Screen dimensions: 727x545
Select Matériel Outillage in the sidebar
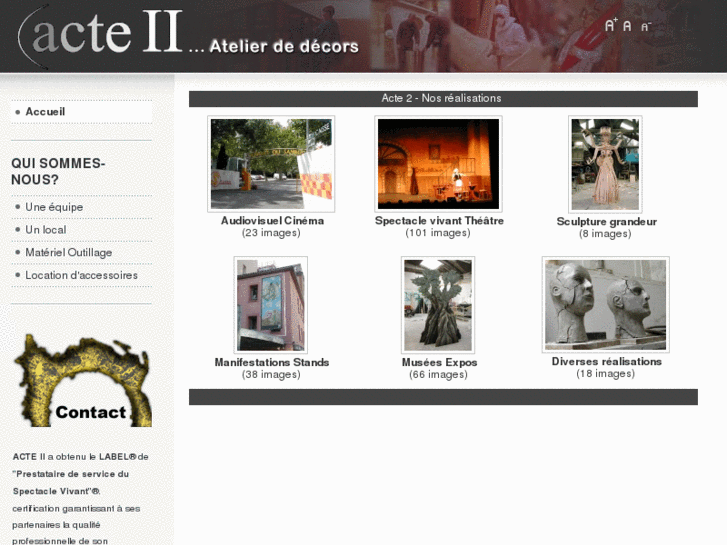point(69,253)
